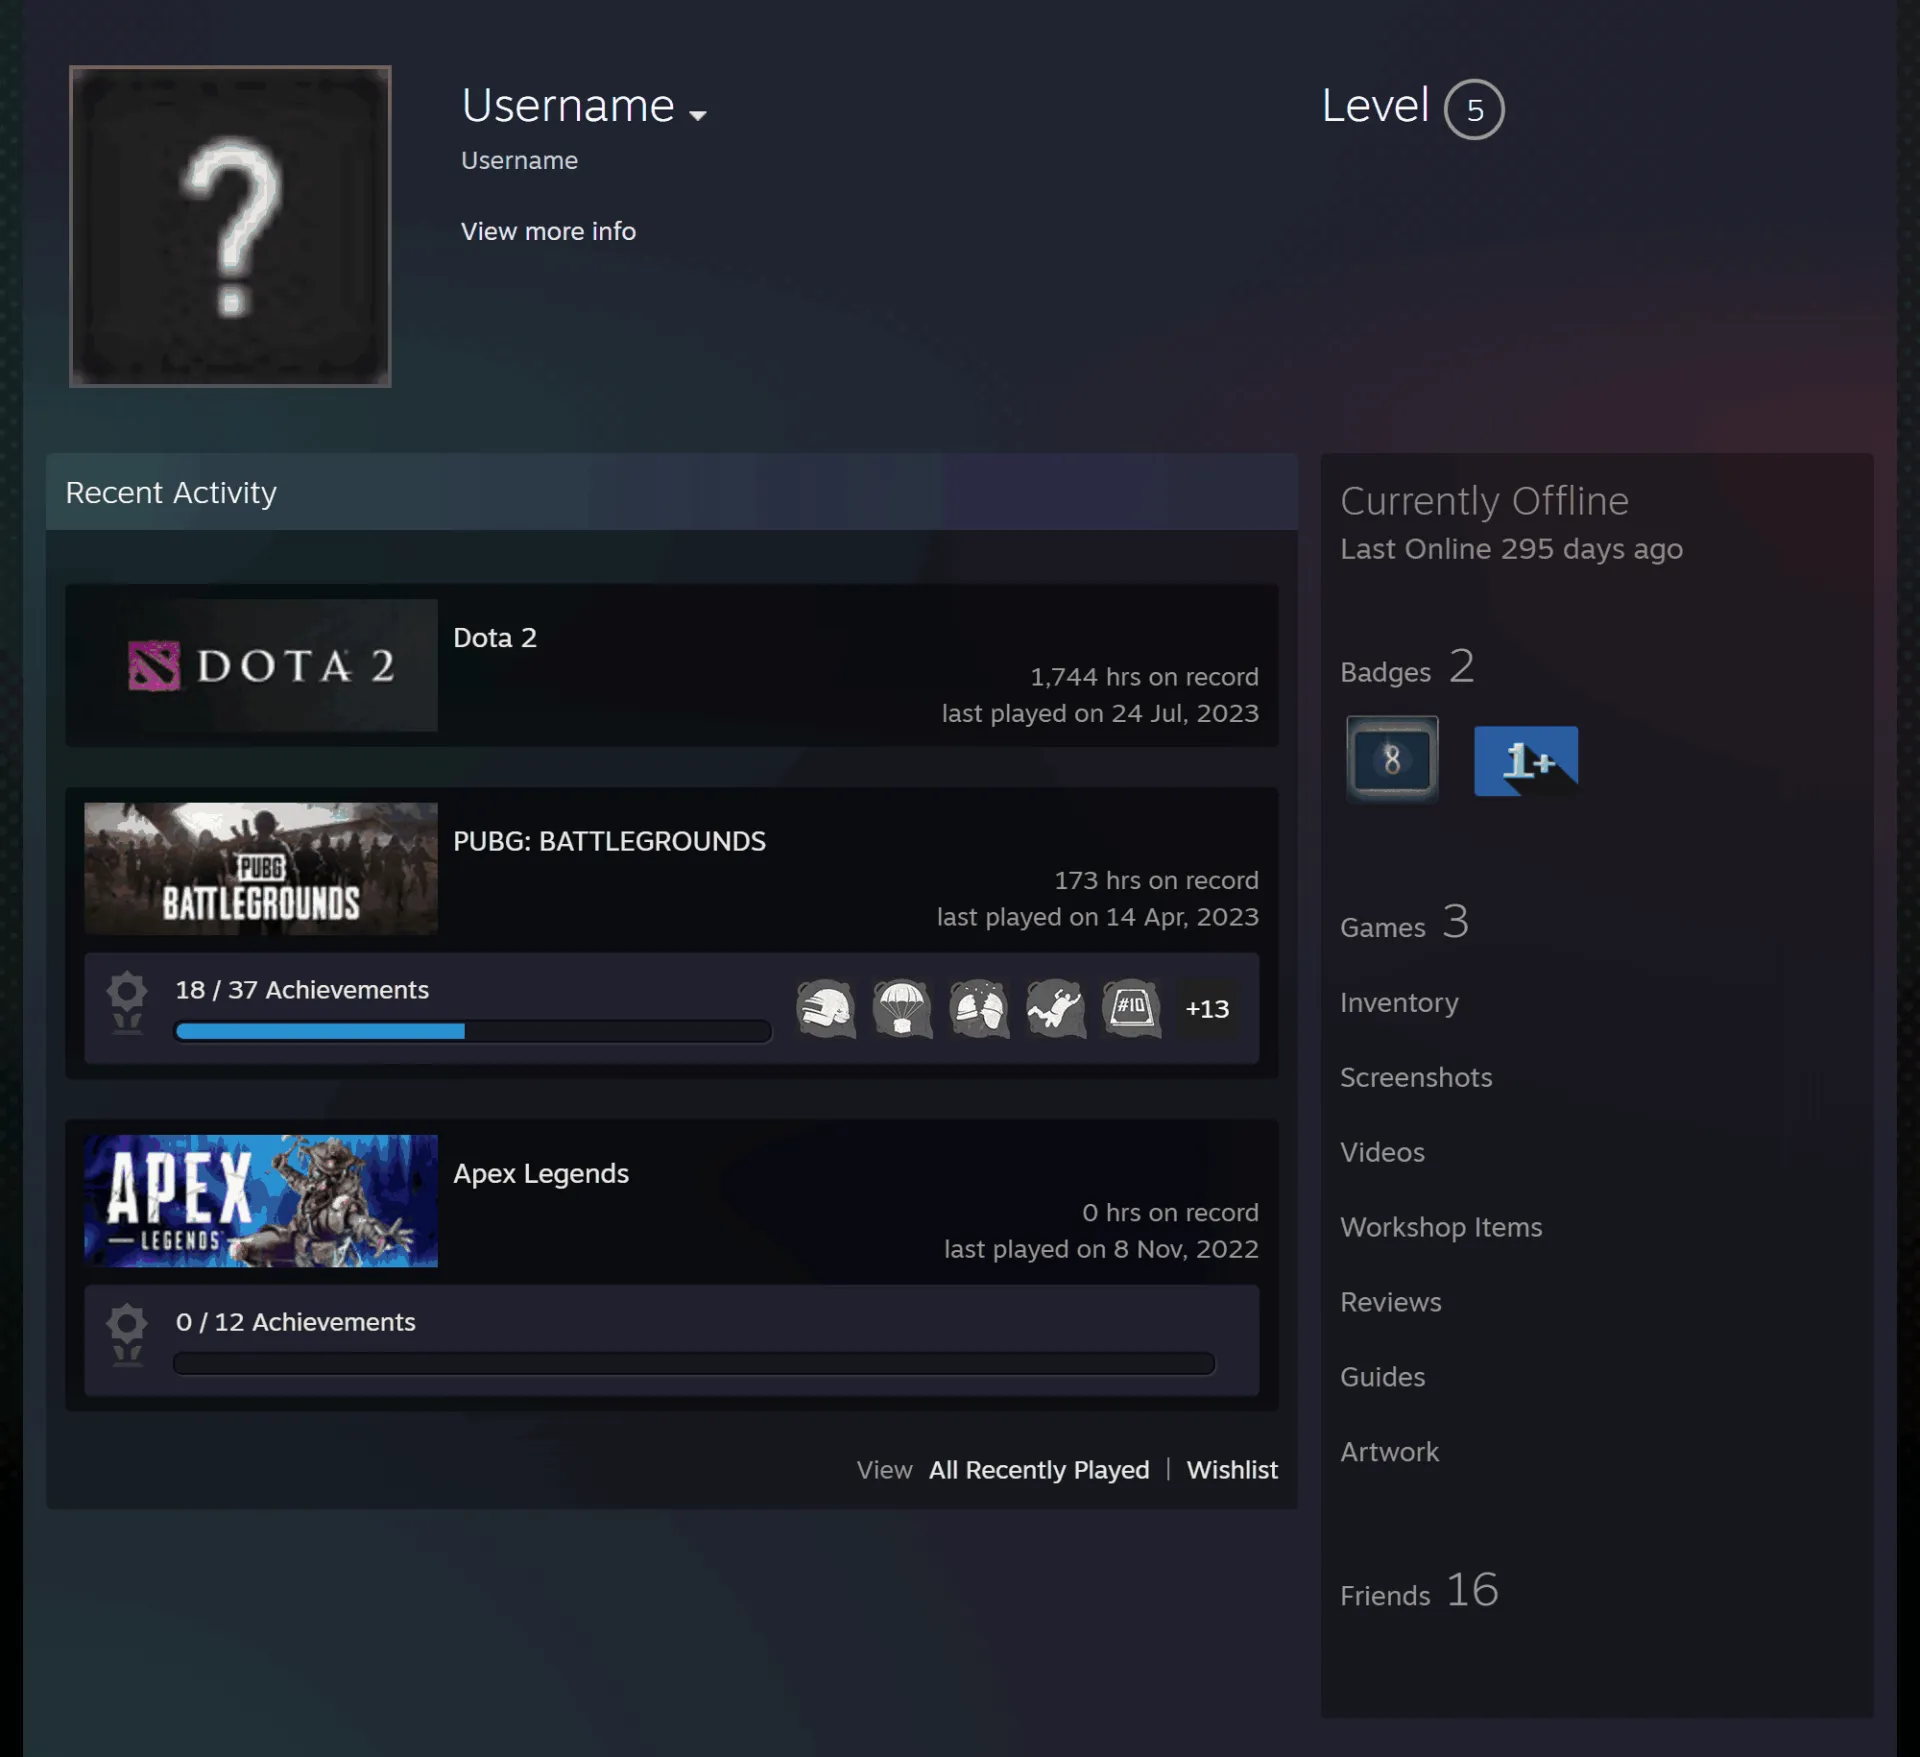Open Inventory in the sidebar

click(1399, 1003)
